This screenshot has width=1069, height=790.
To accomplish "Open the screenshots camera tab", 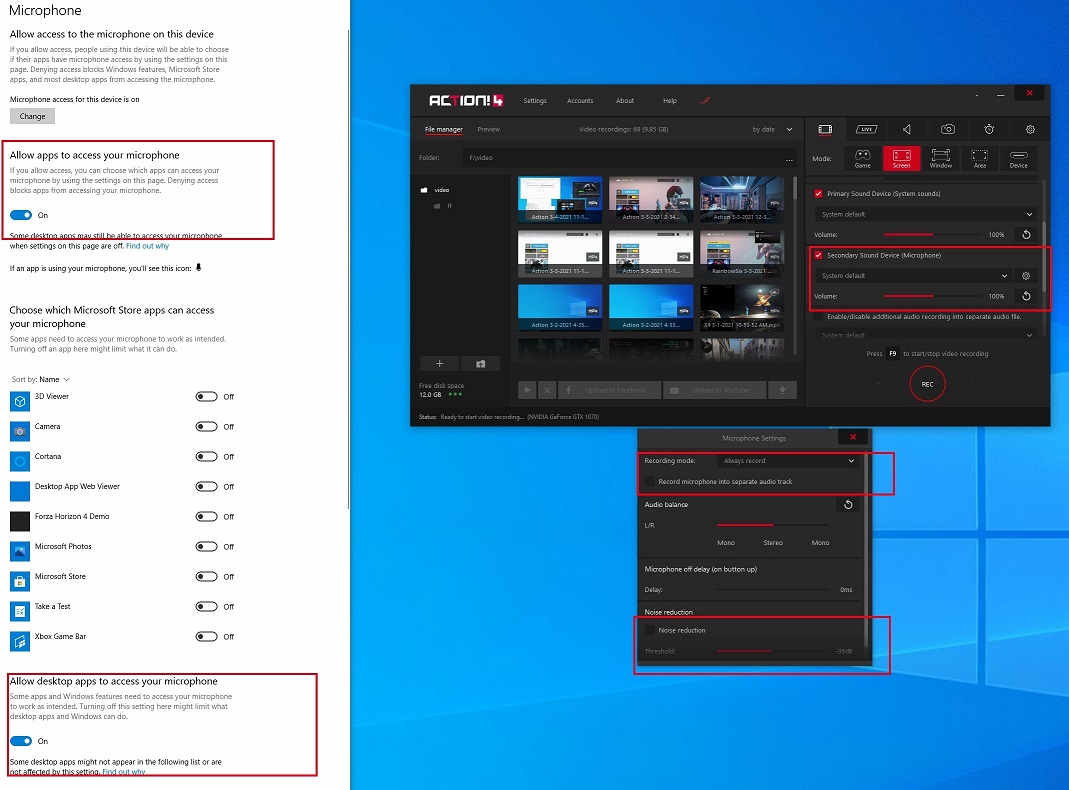I will click(948, 129).
